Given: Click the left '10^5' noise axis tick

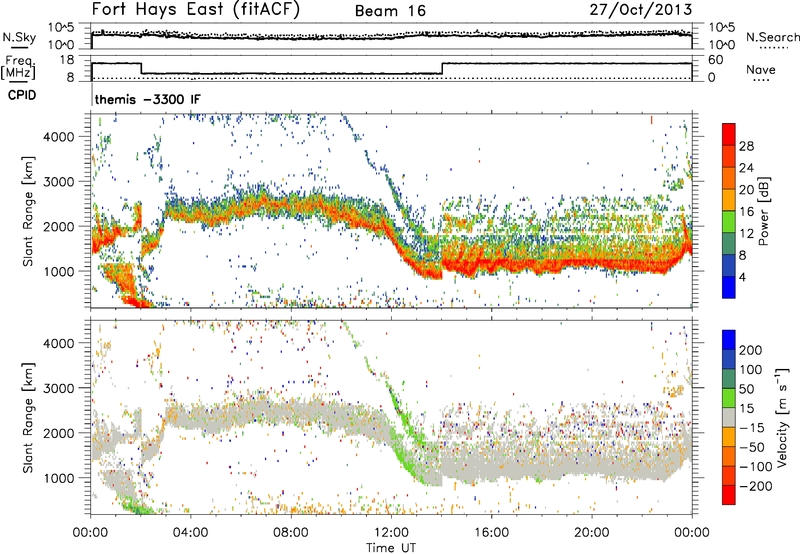Looking at the screenshot, I should 61,28.
